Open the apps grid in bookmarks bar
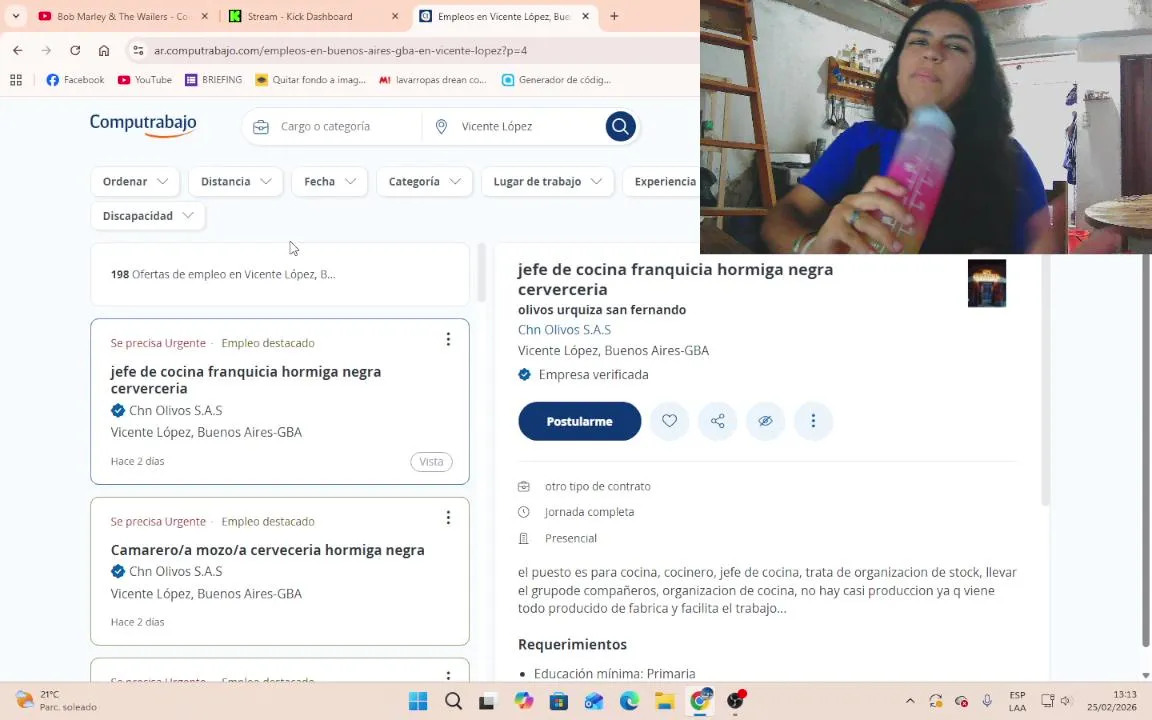Image resolution: width=1152 pixels, height=720 pixels. click(15, 80)
